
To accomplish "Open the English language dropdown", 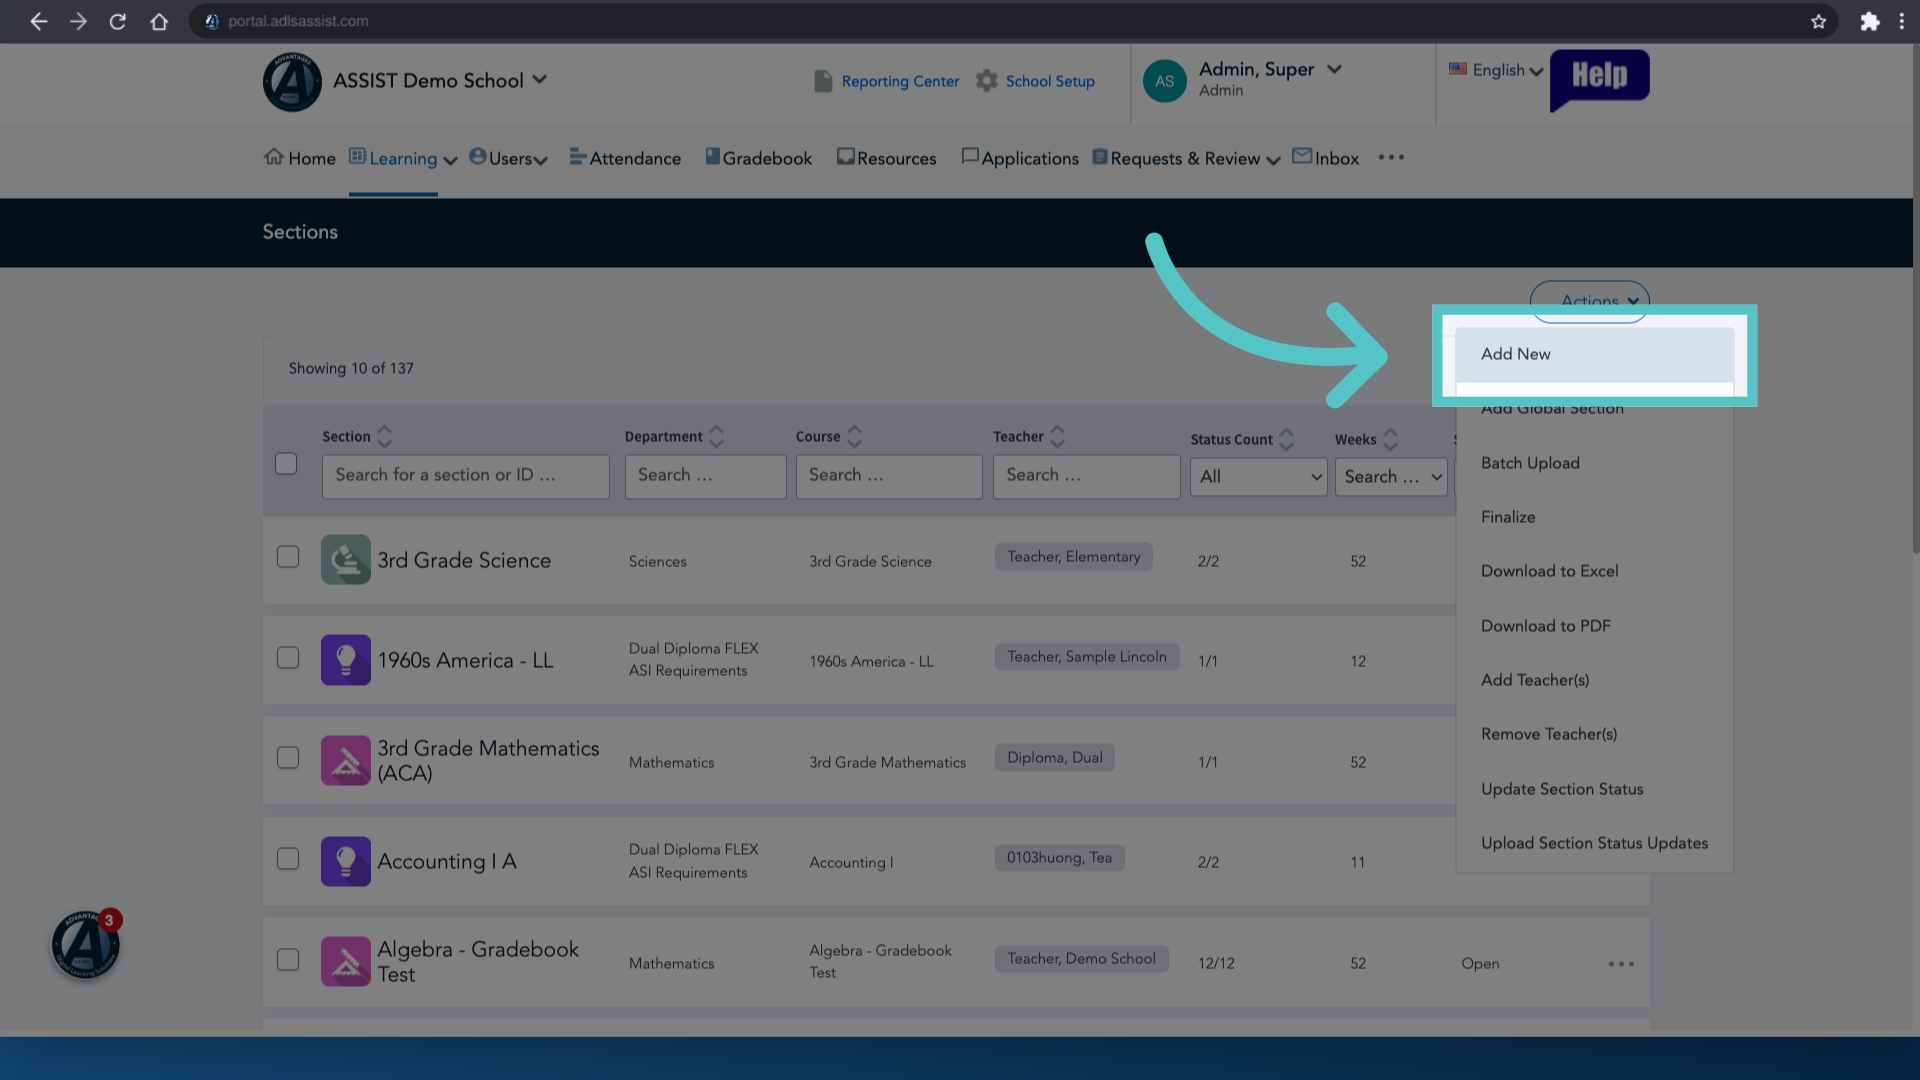I will point(1497,70).
